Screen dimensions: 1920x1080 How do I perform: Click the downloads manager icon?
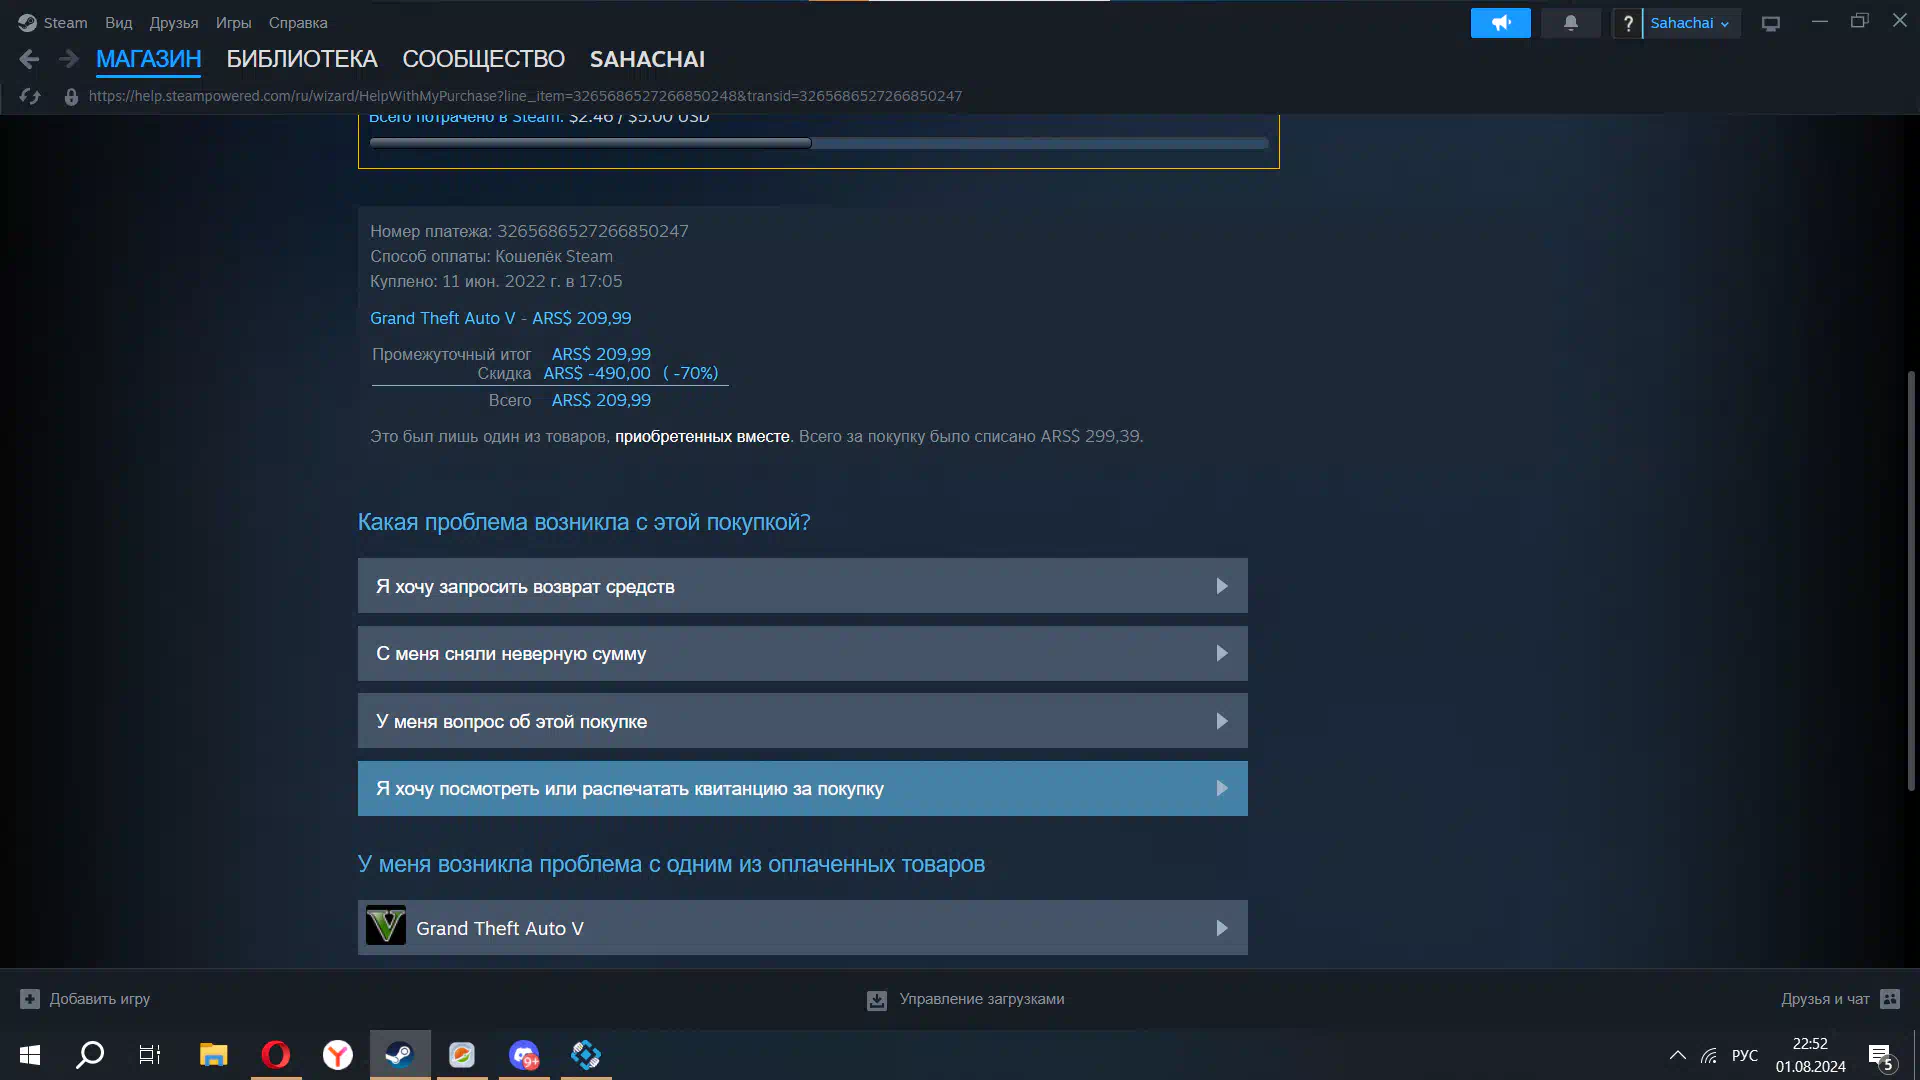coord(877,1000)
